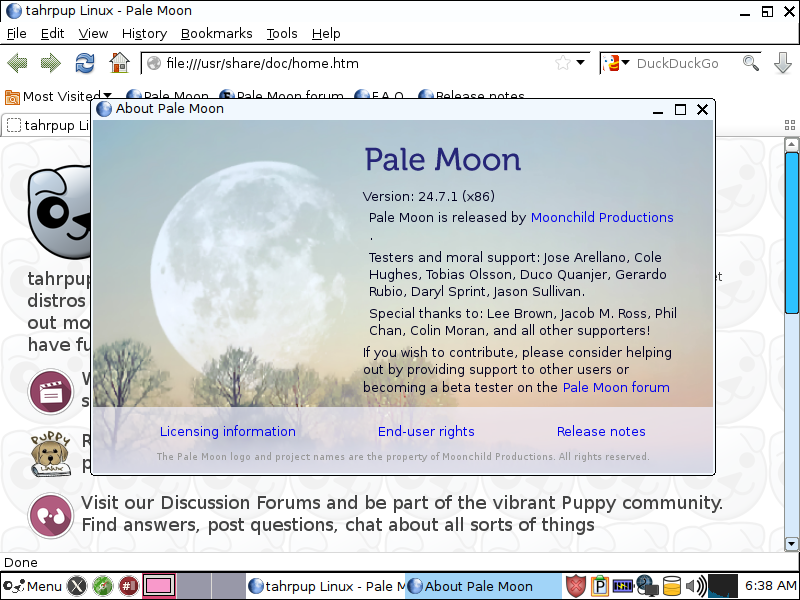Reload the current page
The height and width of the screenshot is (600, 800).
click(x=85, y=63)
